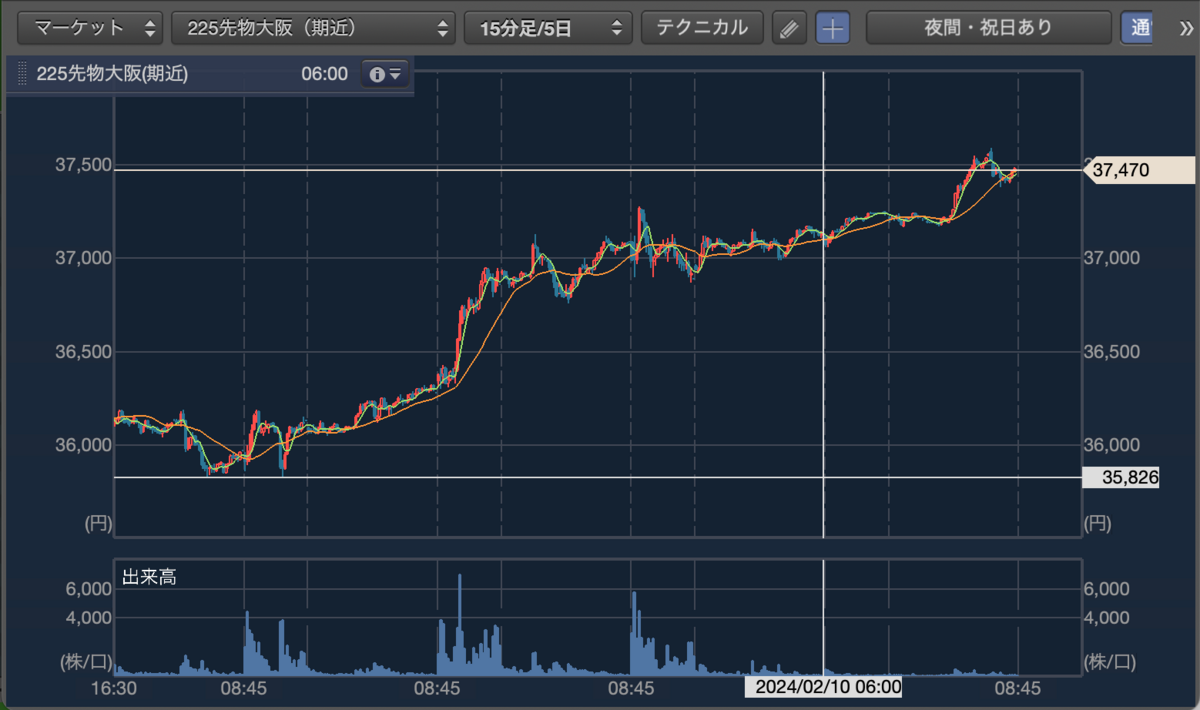Open the 225先物大阪（期近） symbol dropdown
1200x710 pixels.
tap(313, 28)
